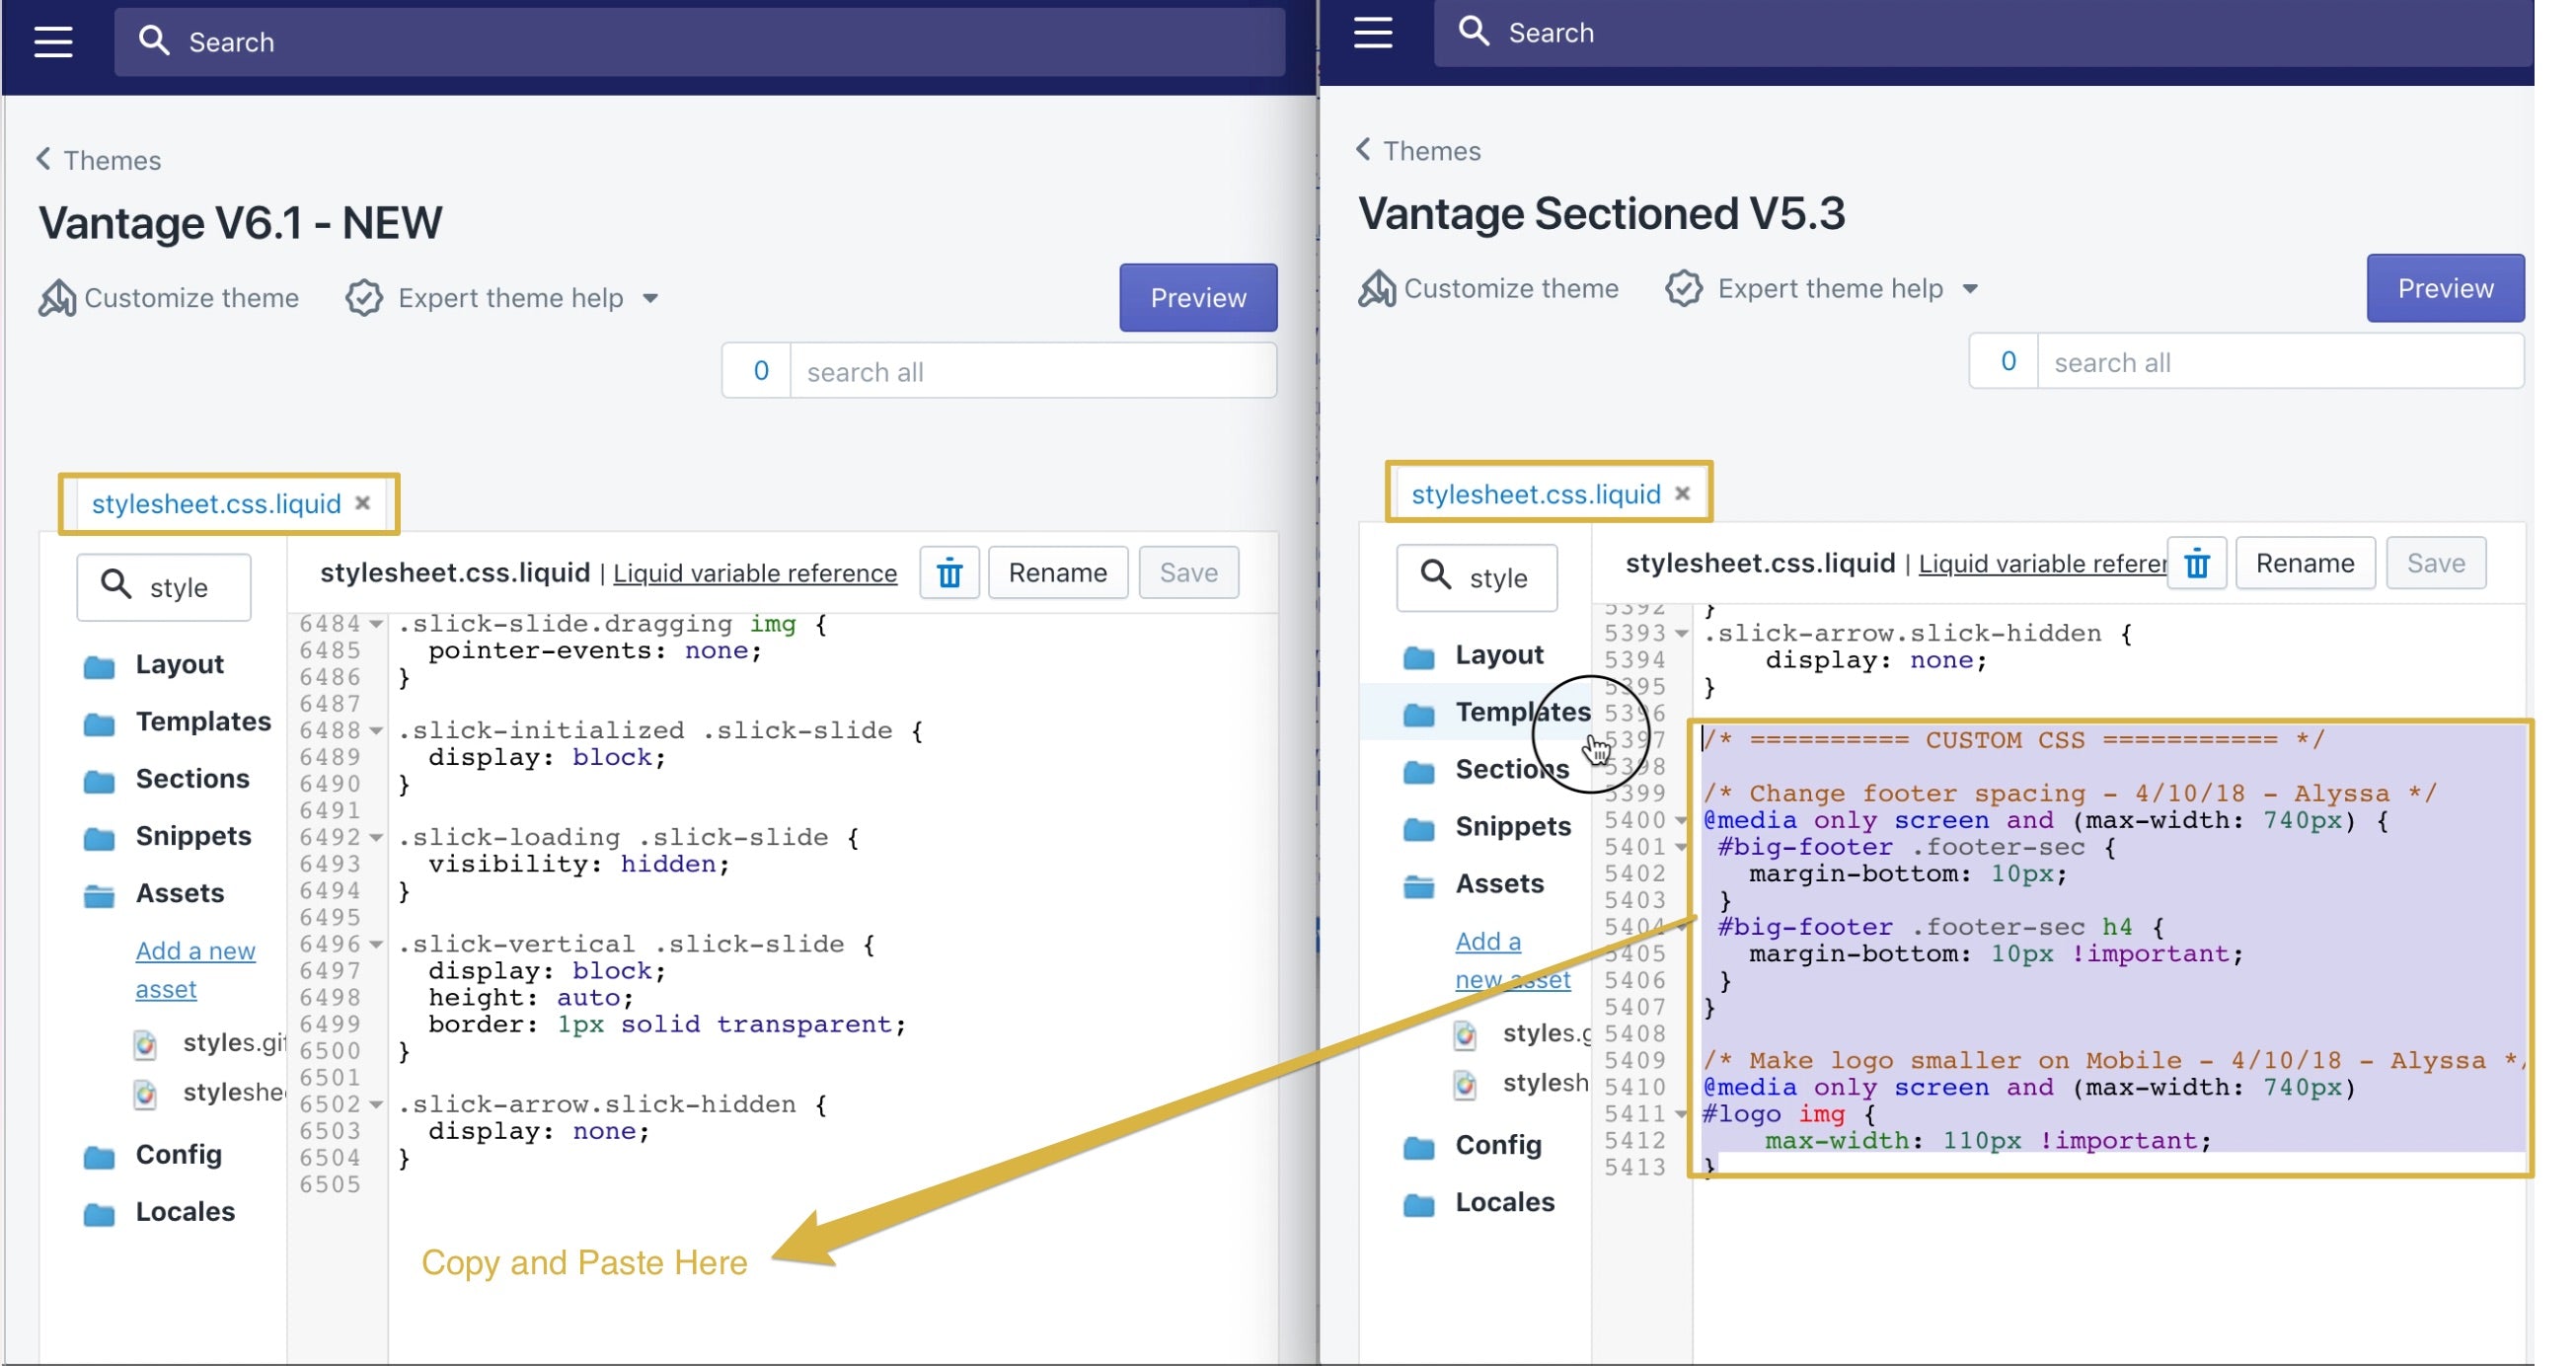
Task: Click Sections folder icon in left window
Action: tap(98, 780)
